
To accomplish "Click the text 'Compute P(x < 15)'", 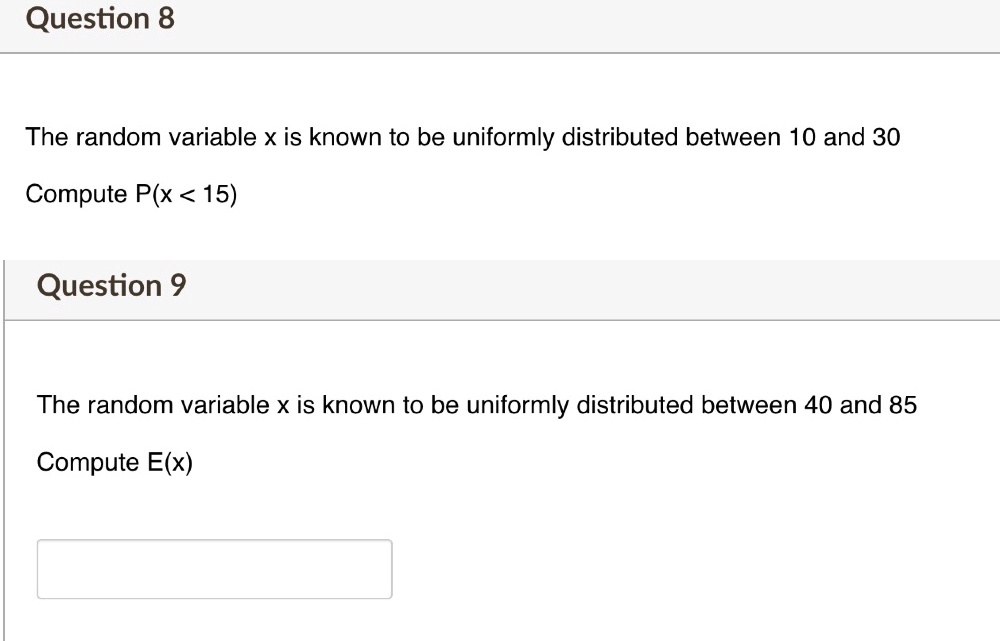I will click(130, 194).
